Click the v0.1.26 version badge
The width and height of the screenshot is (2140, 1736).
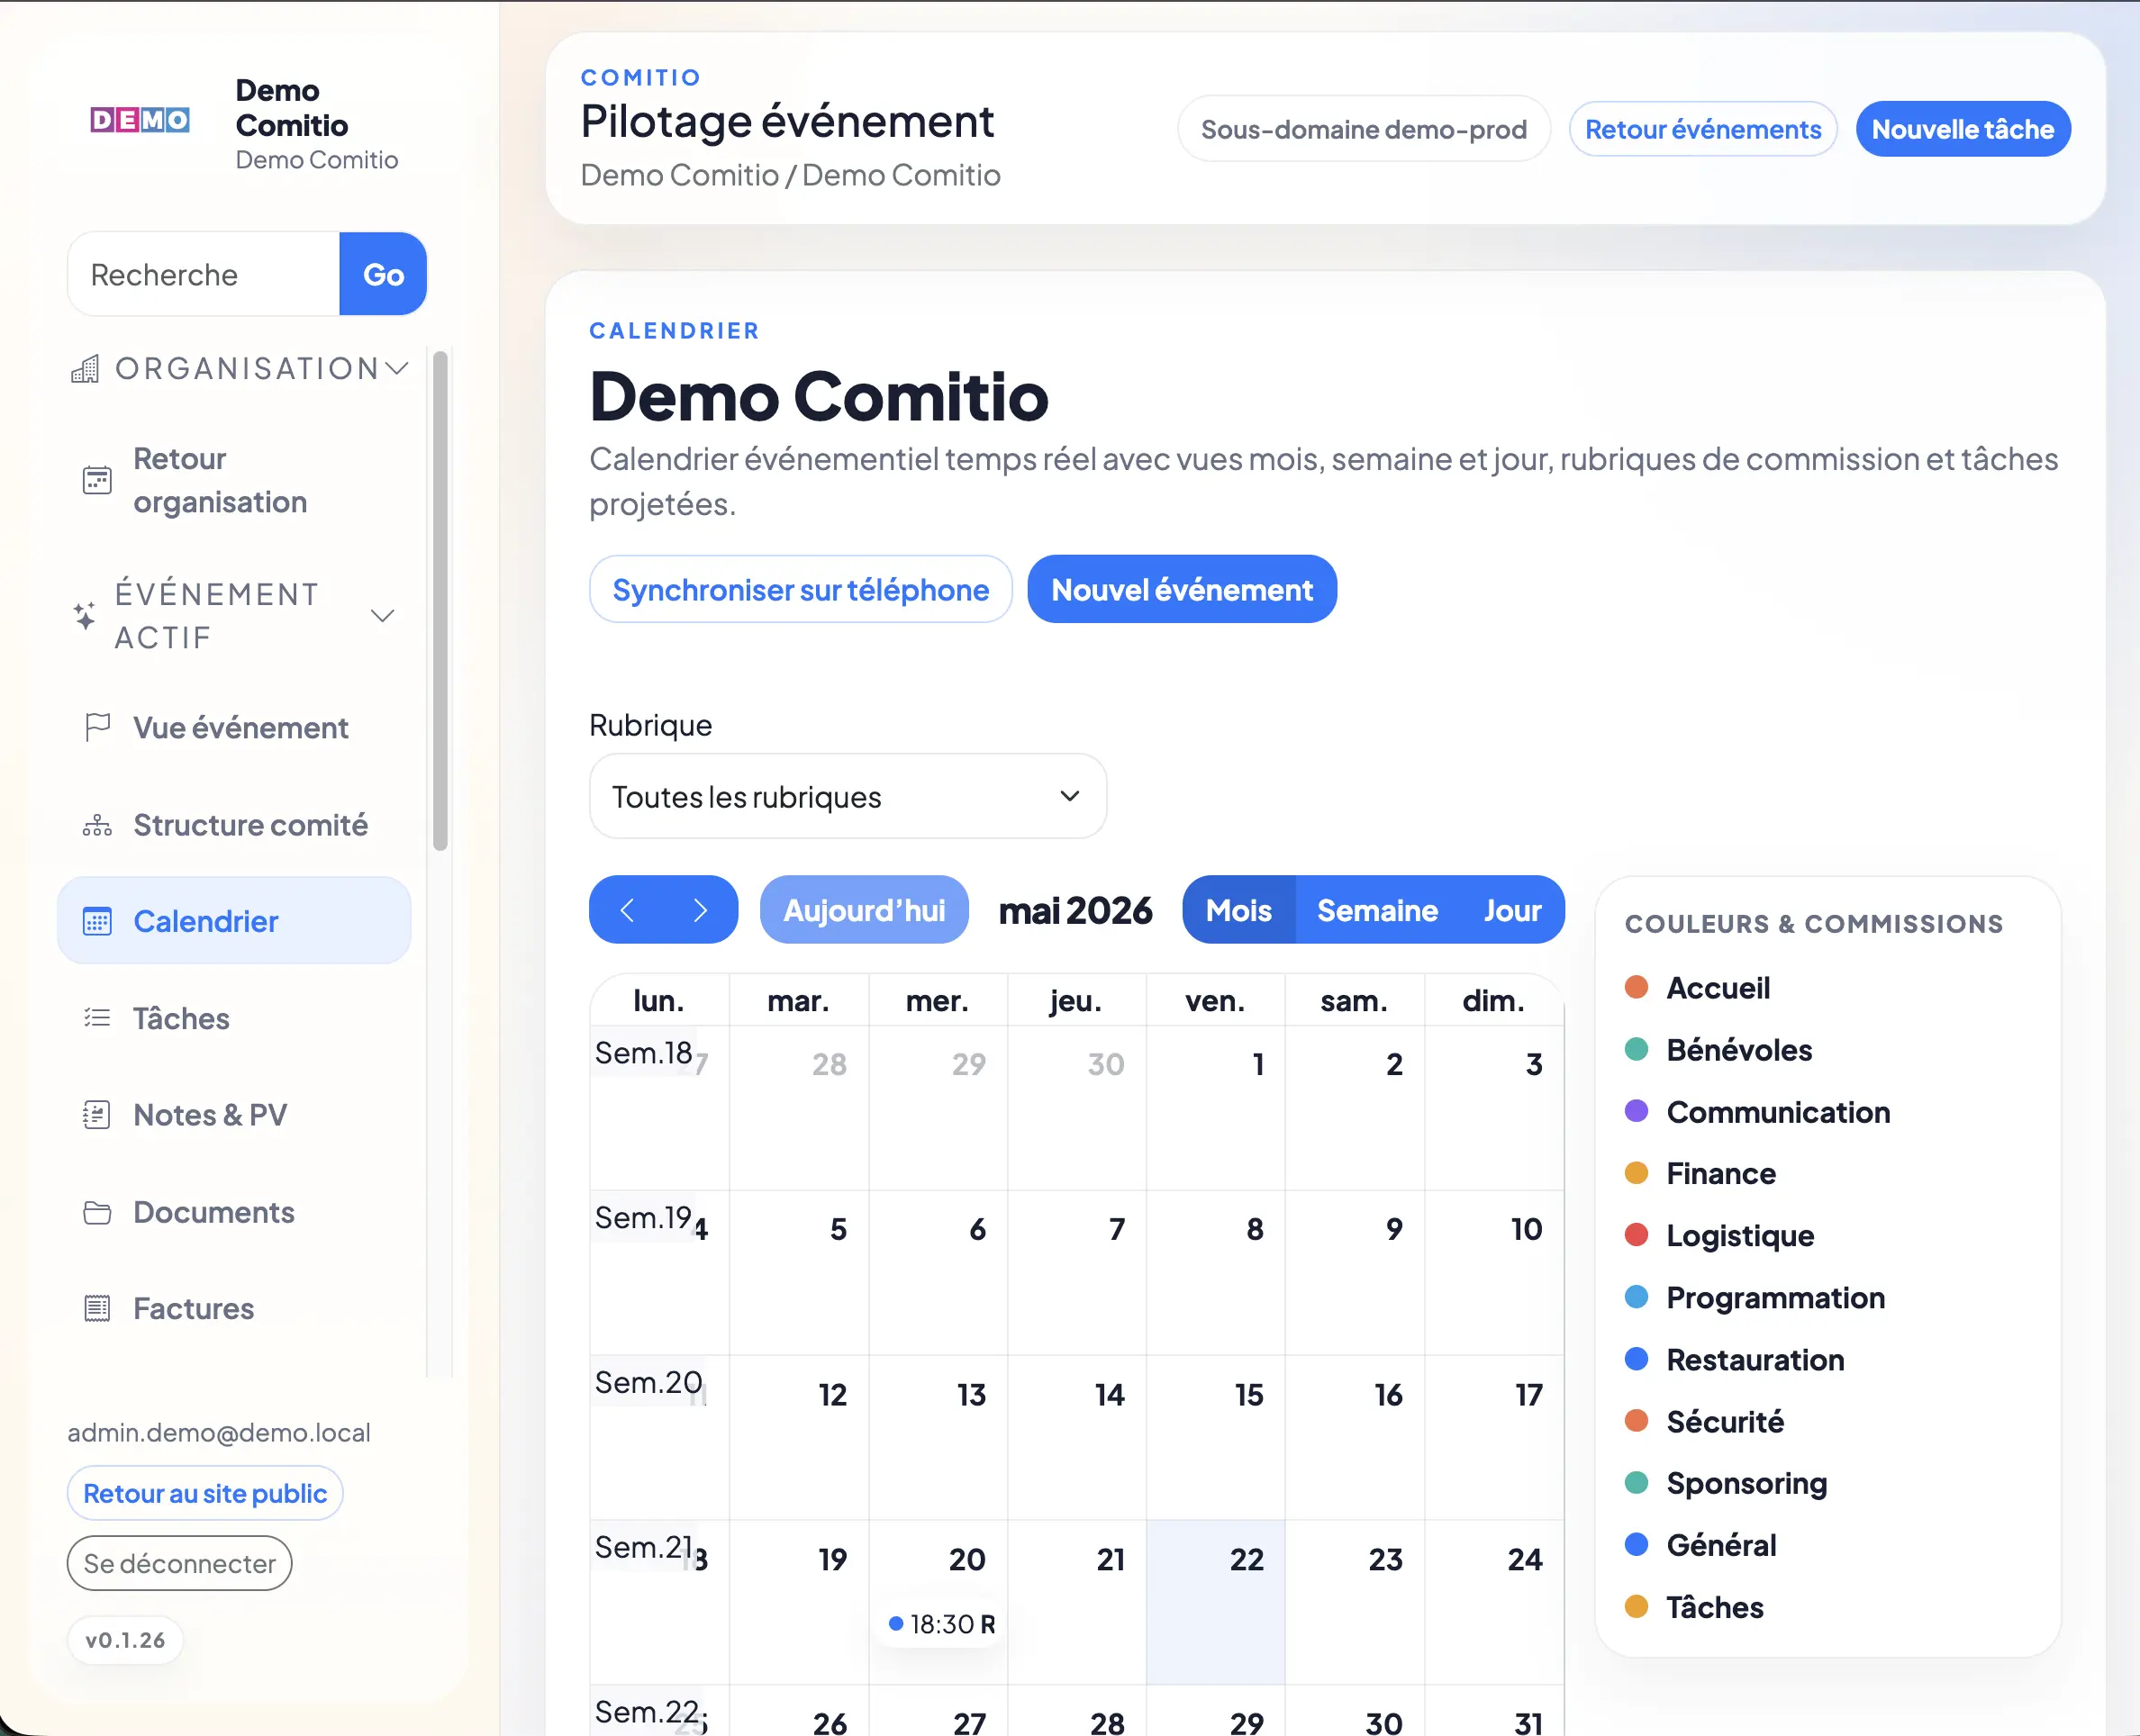[125, 1640]
